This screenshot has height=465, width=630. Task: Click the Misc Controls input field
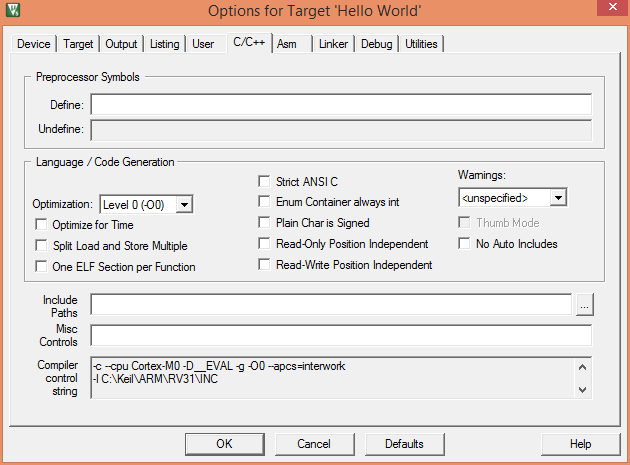341,335
